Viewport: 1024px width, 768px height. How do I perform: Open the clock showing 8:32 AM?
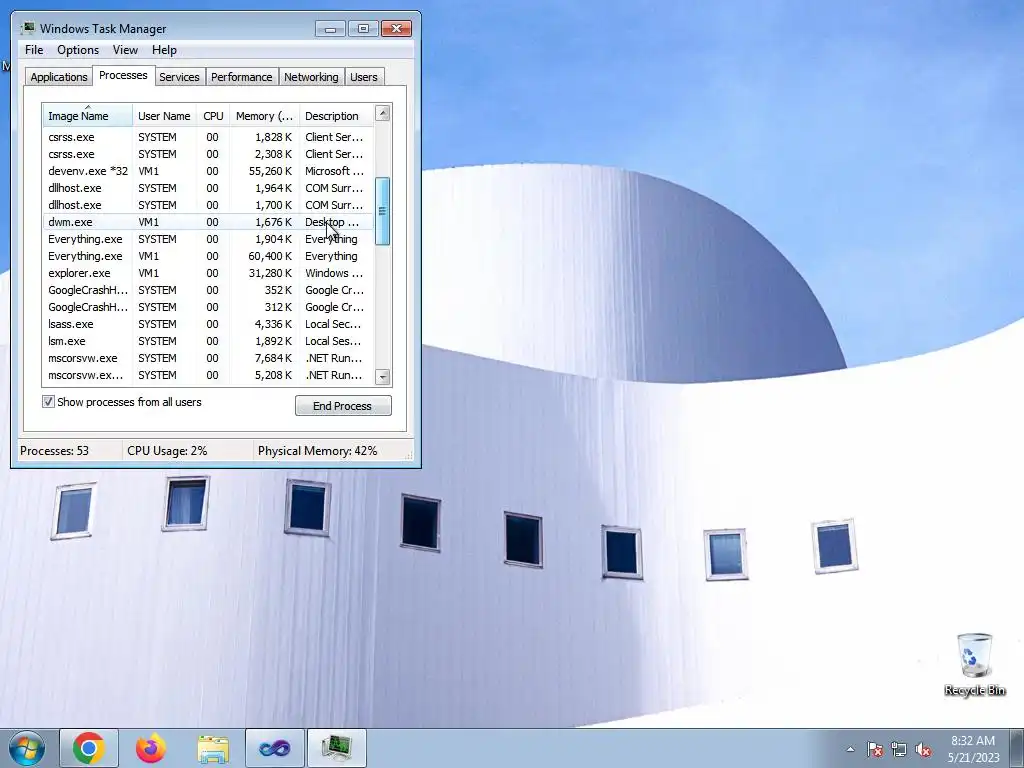pos(973,749)
